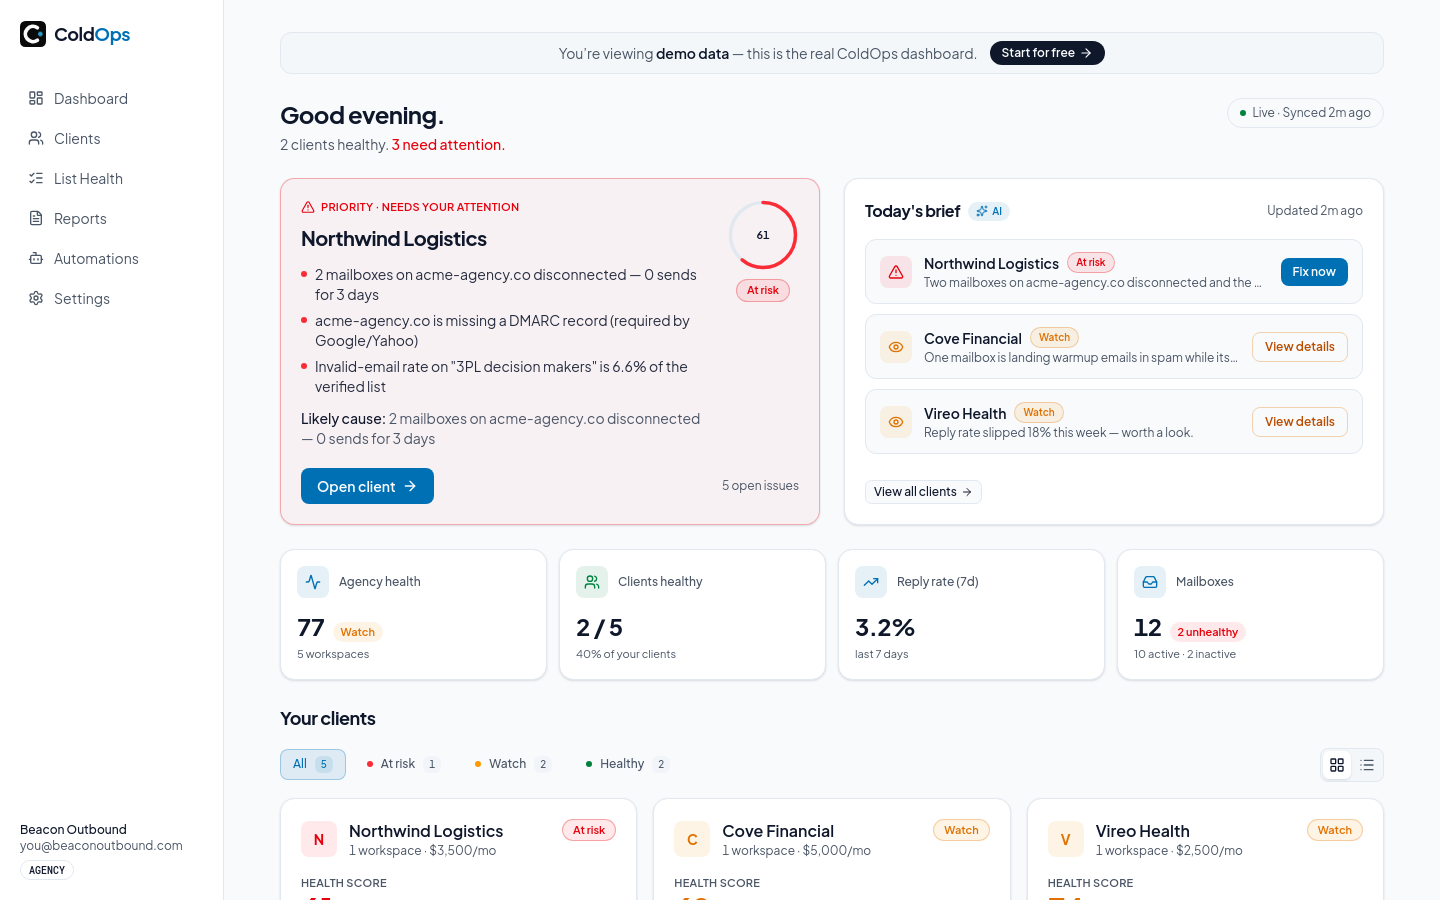The width and height of the screenshot is (1440, 900).
Task: Click the Clients people icon
Action: click(36, 138)
